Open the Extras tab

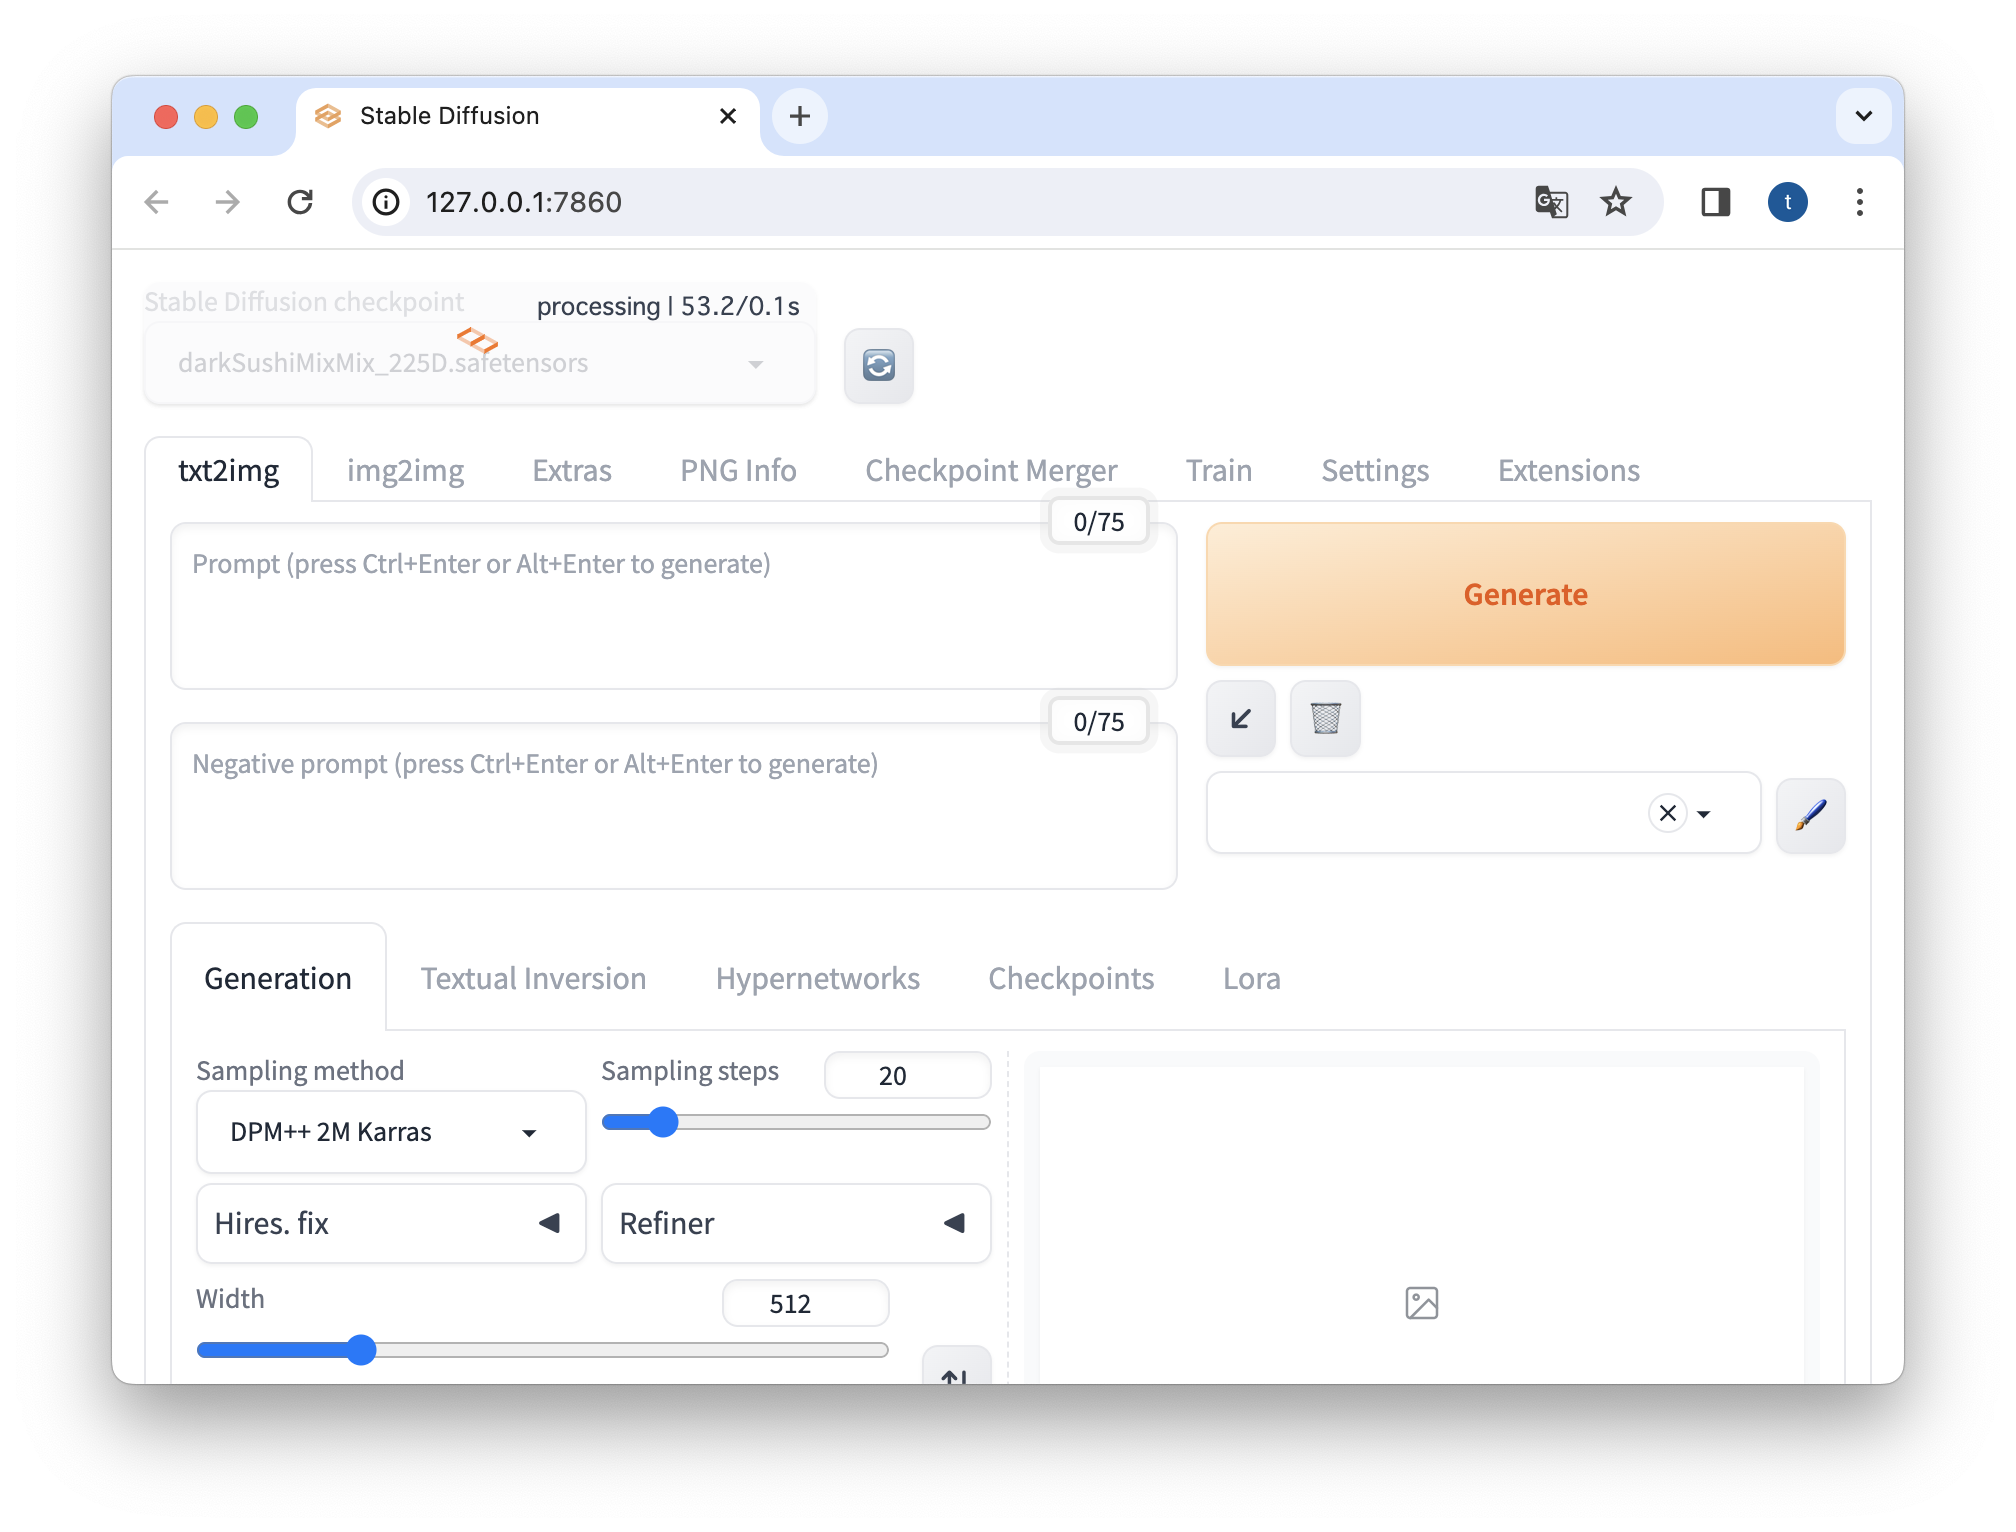point(572,470)
